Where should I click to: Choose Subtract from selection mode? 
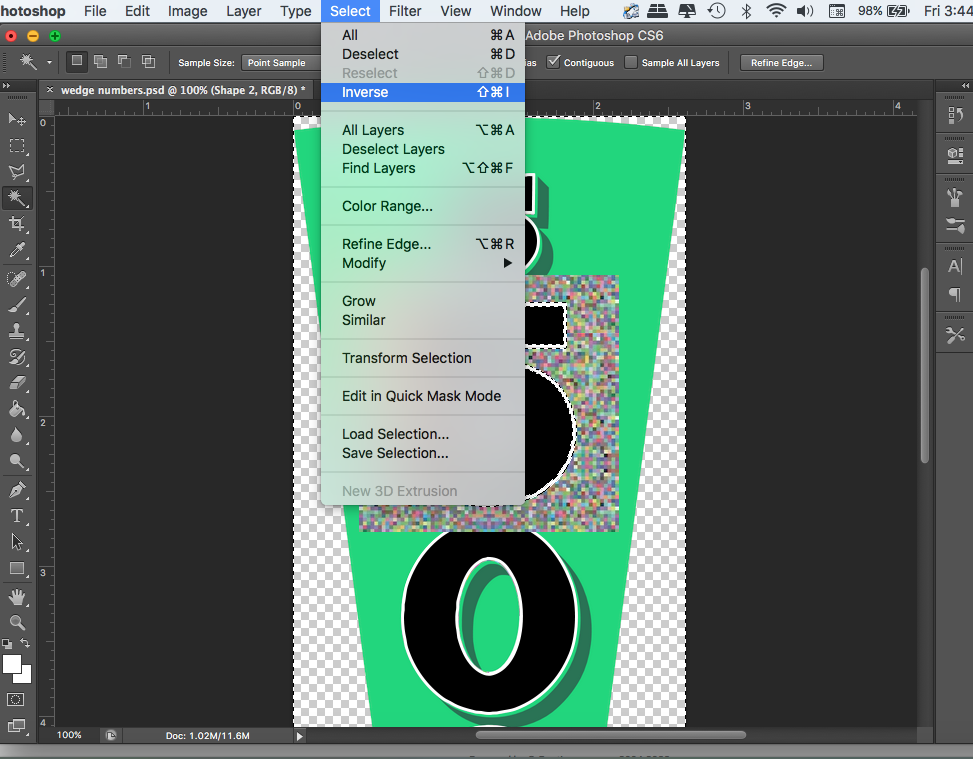point(124,61)
